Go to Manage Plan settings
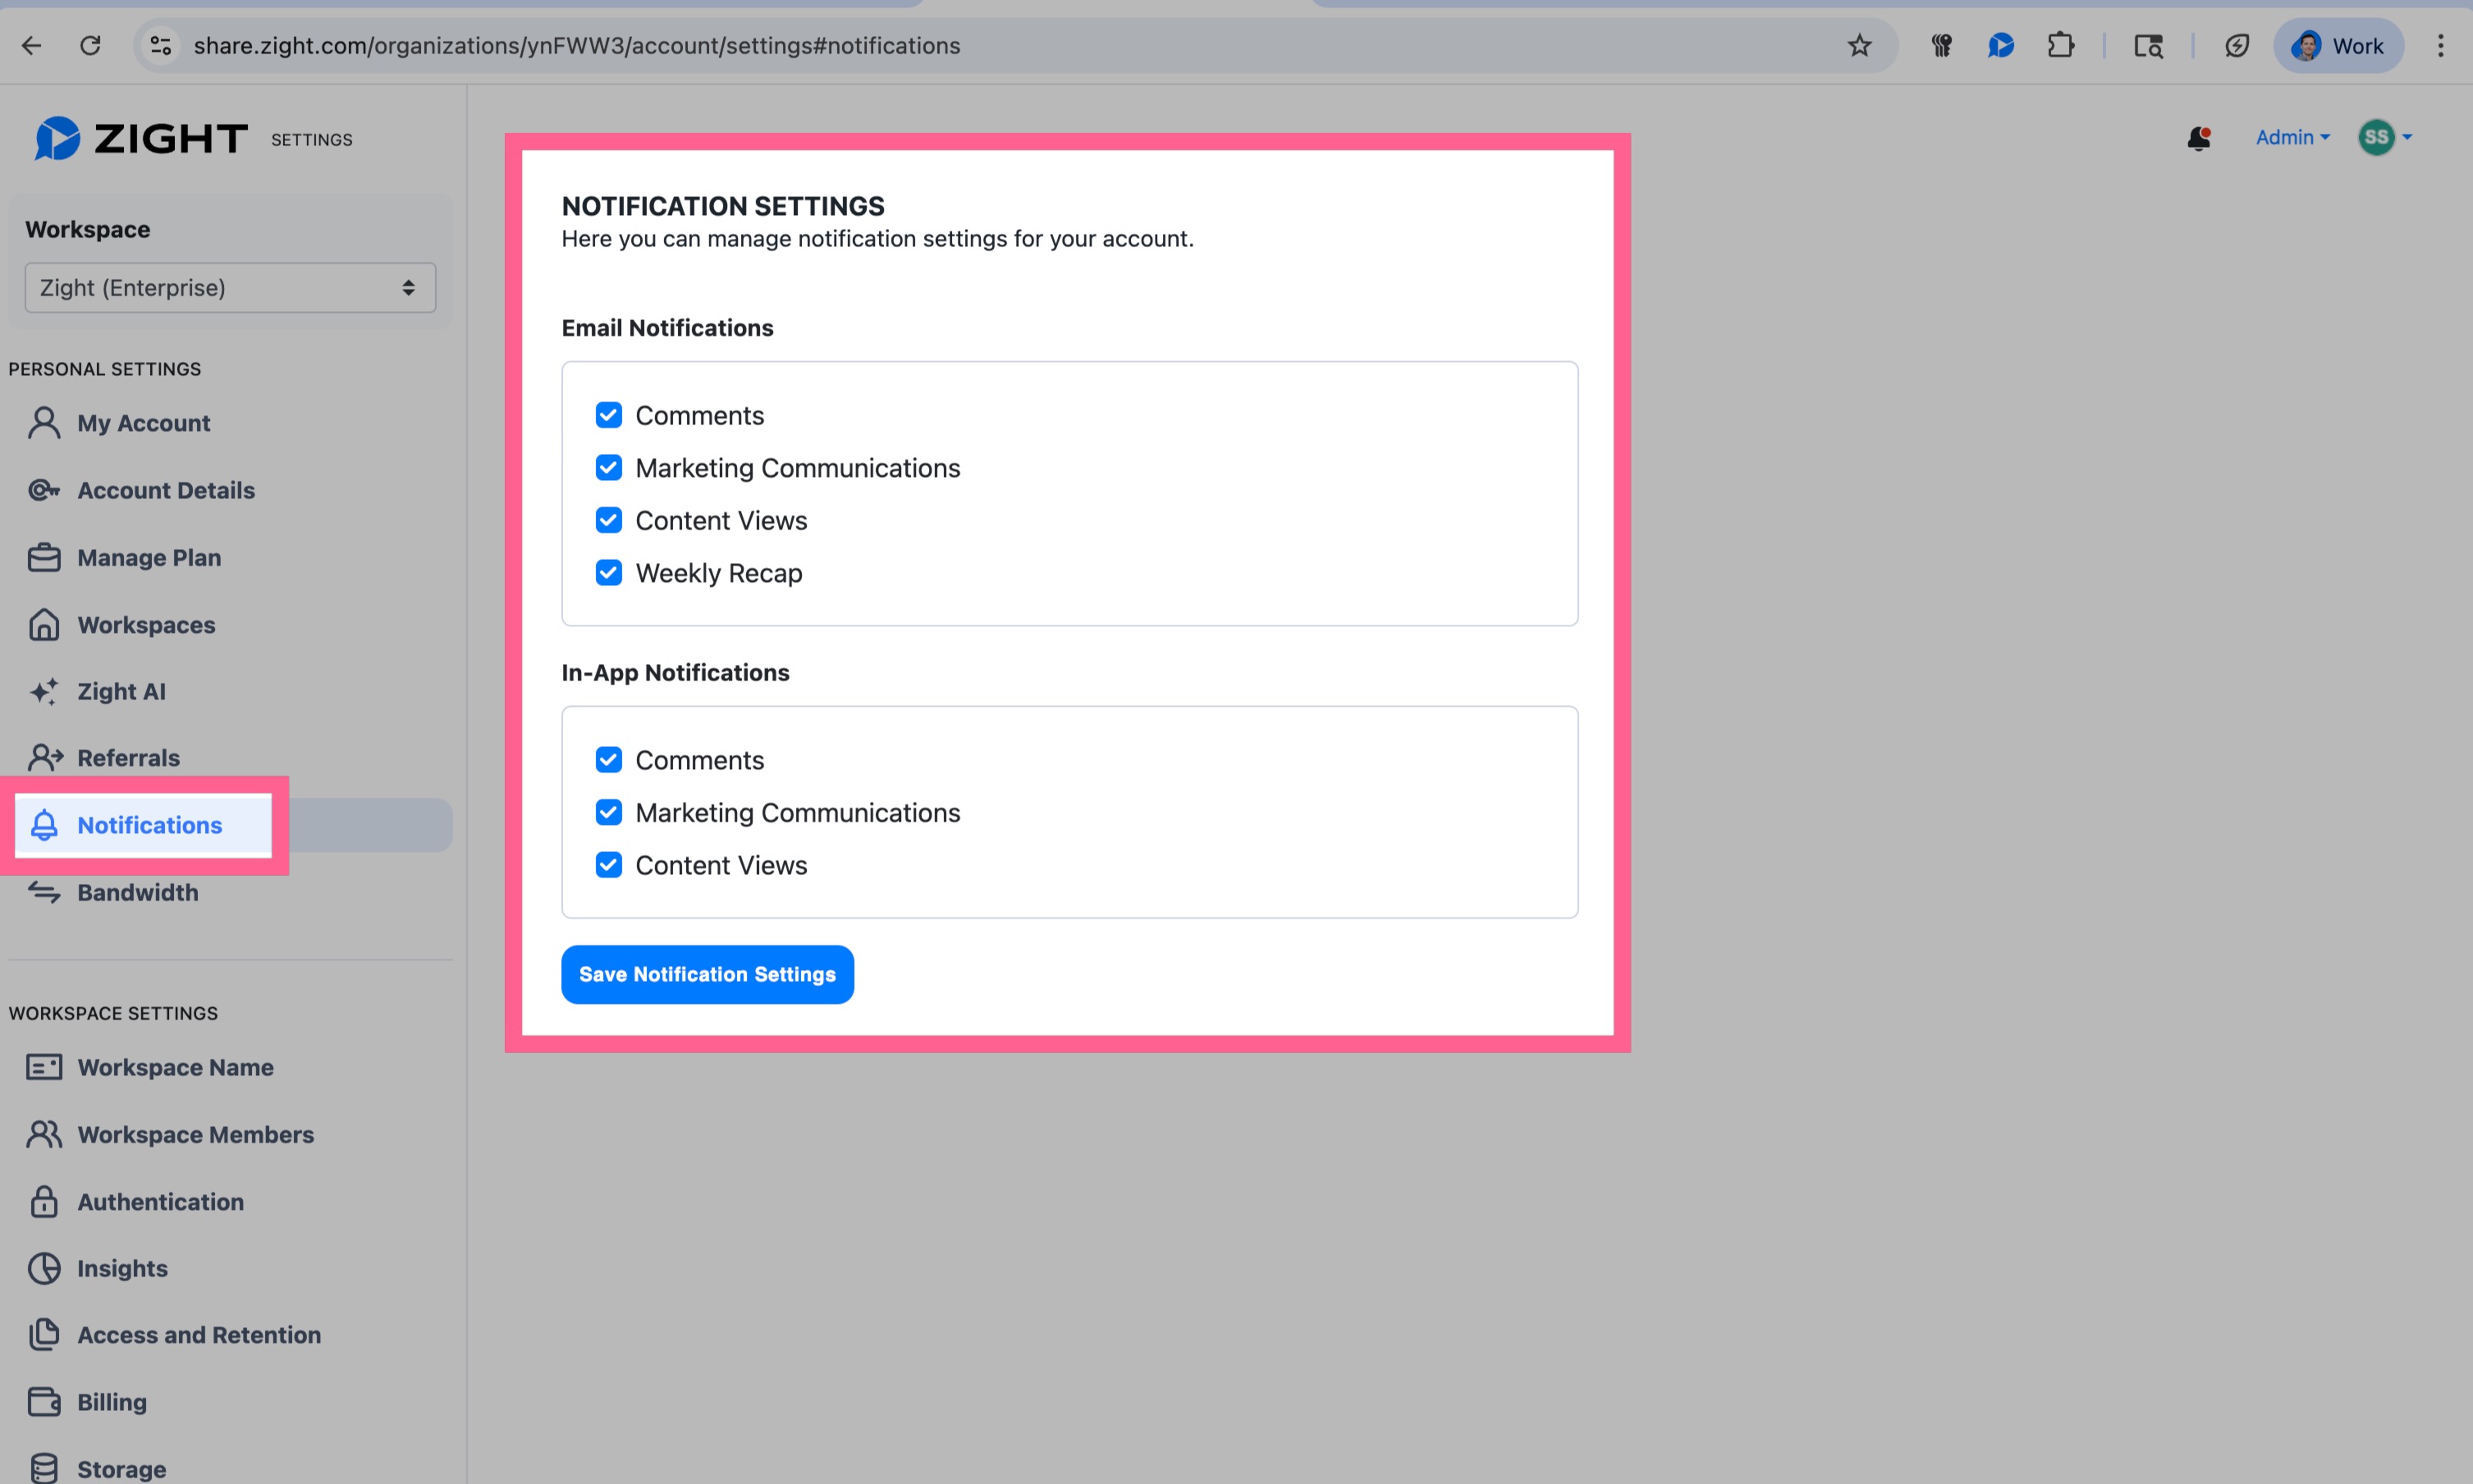The height and width of the screenshot is (1484, 2473). click(x=149, y=557)
